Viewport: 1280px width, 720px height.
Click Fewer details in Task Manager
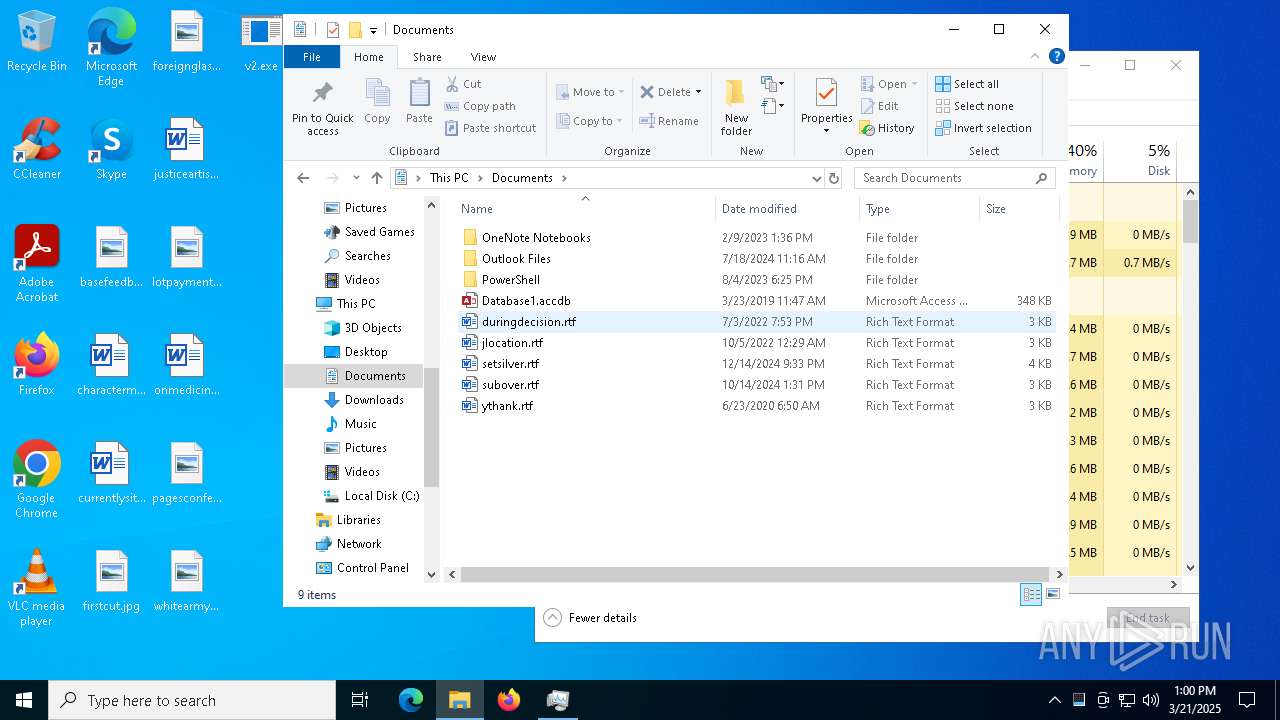(x=590, y=618)
